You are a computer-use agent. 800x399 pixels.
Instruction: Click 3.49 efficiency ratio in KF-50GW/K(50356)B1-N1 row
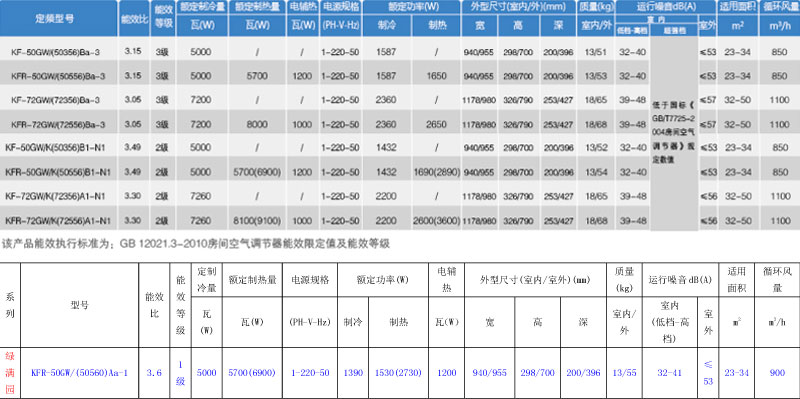tap(133, 147)
